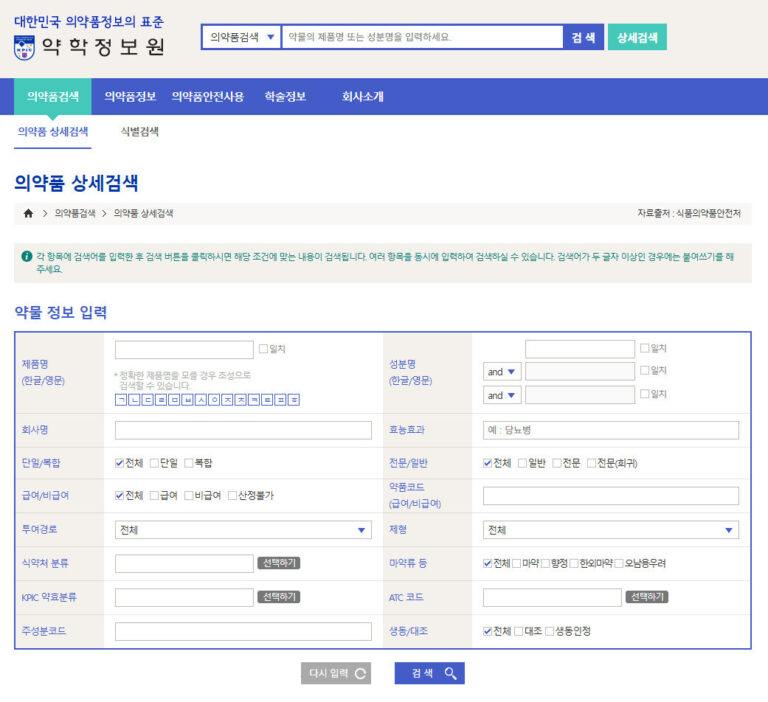Check the 일반 drug type option
This screenshot has width=768, height=702.
click(x=523, y=463)
